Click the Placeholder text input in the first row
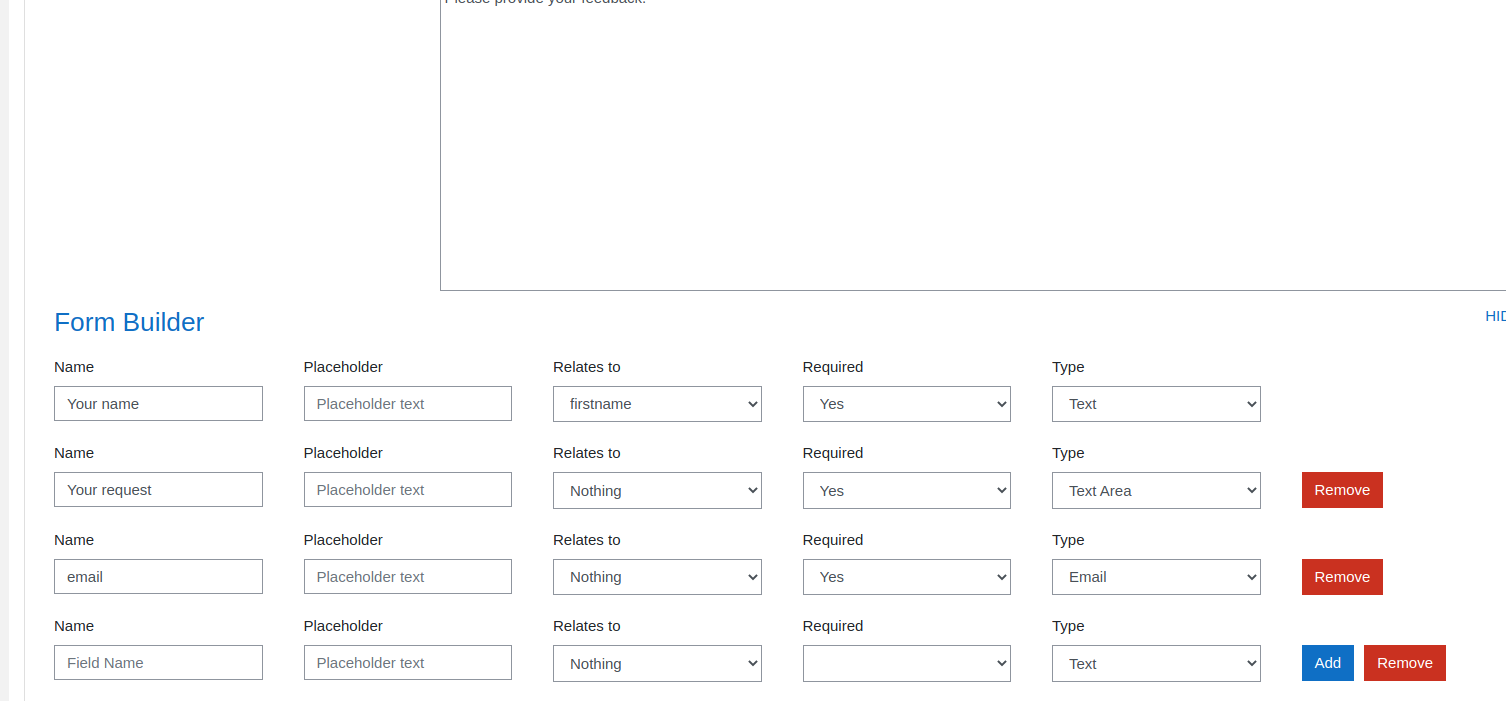 point(407,403)
